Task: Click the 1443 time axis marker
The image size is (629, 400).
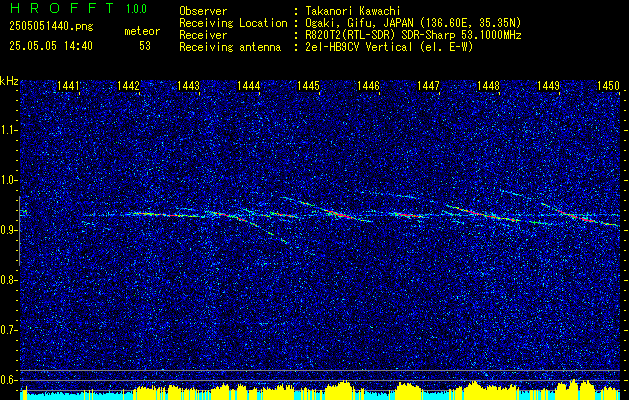Action: coord(188,85)
